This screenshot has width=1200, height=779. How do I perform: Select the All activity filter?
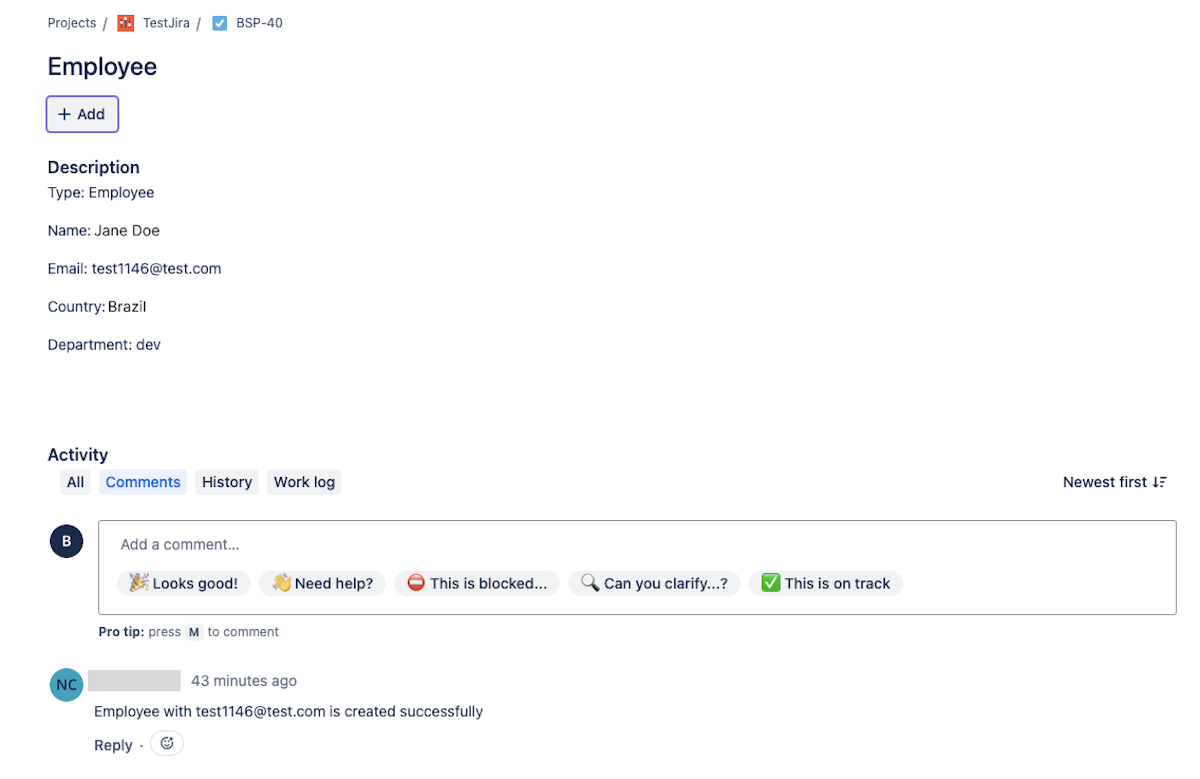75,482
